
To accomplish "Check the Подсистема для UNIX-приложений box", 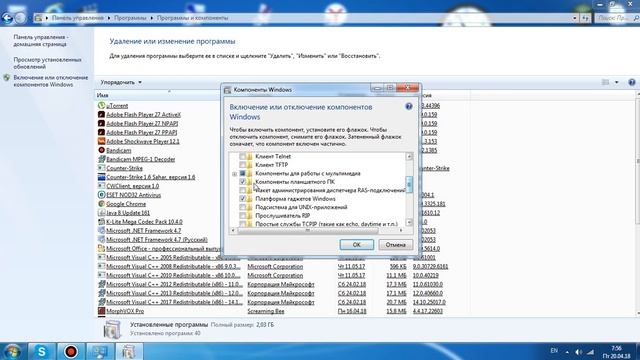I will click(x=242, y=207).
